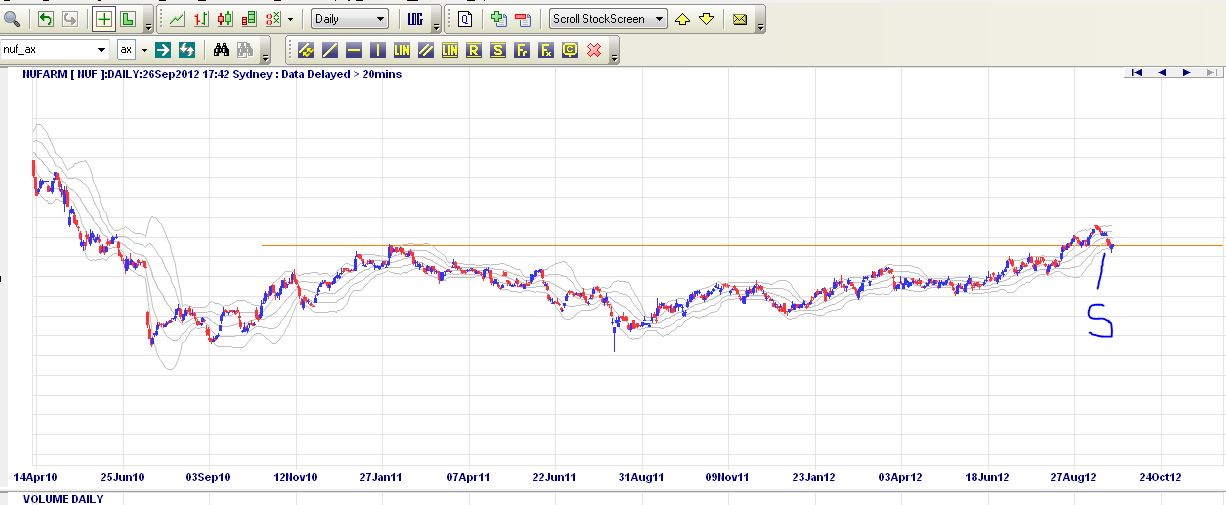Click the NUFARM chart title text
The height and width of the screenshot is (505, 1226).
point(212,74)
